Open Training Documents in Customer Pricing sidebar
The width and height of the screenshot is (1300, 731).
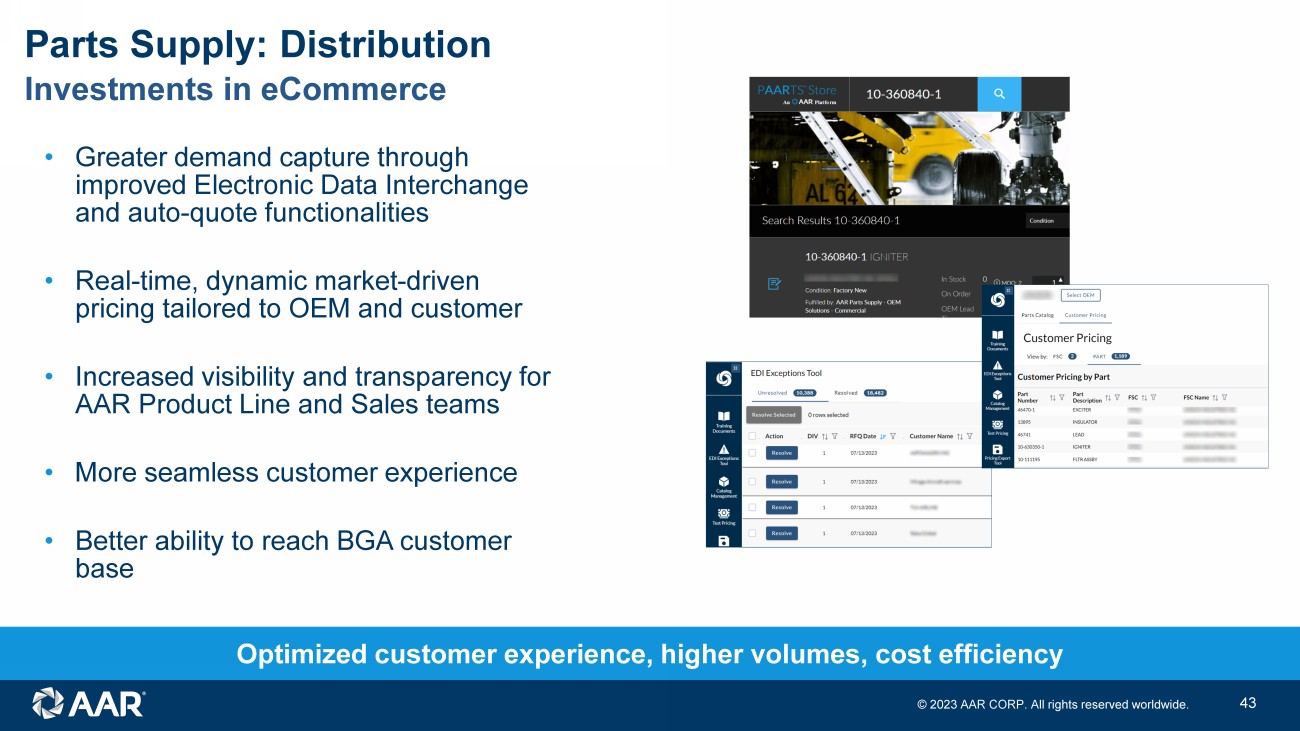click(x=997, y=340)
